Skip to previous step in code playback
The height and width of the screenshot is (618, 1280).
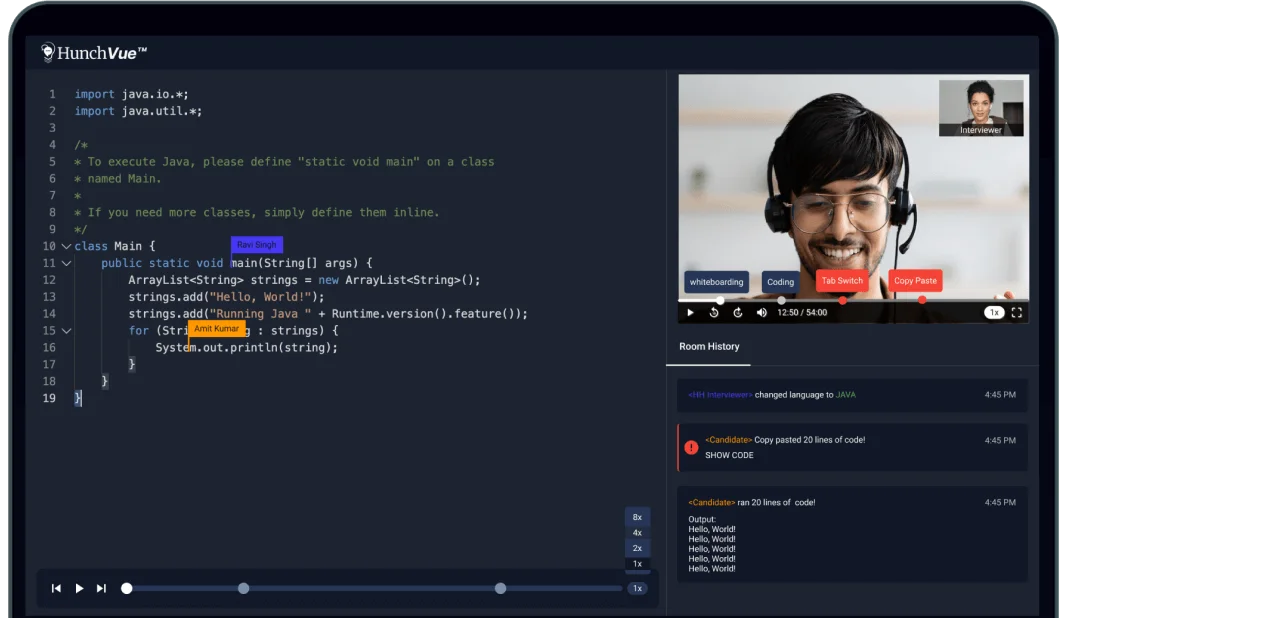point(57,588)
